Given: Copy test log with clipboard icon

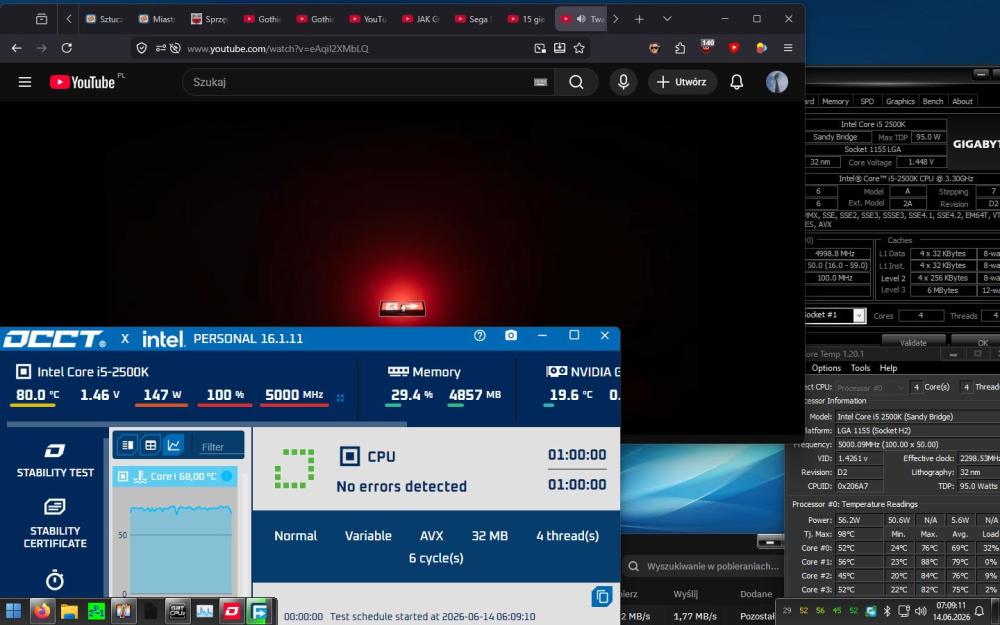Looking at the screenshot, I should coord(601,597).
